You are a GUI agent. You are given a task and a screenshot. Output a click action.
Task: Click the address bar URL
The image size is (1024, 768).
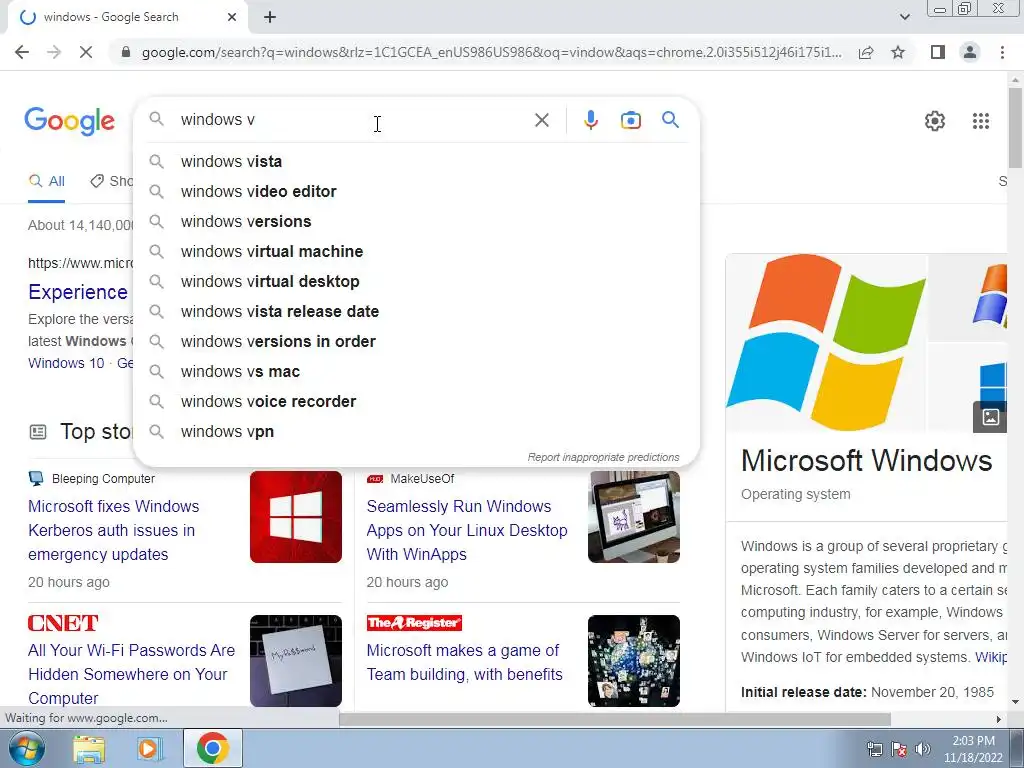coord(492,52)
